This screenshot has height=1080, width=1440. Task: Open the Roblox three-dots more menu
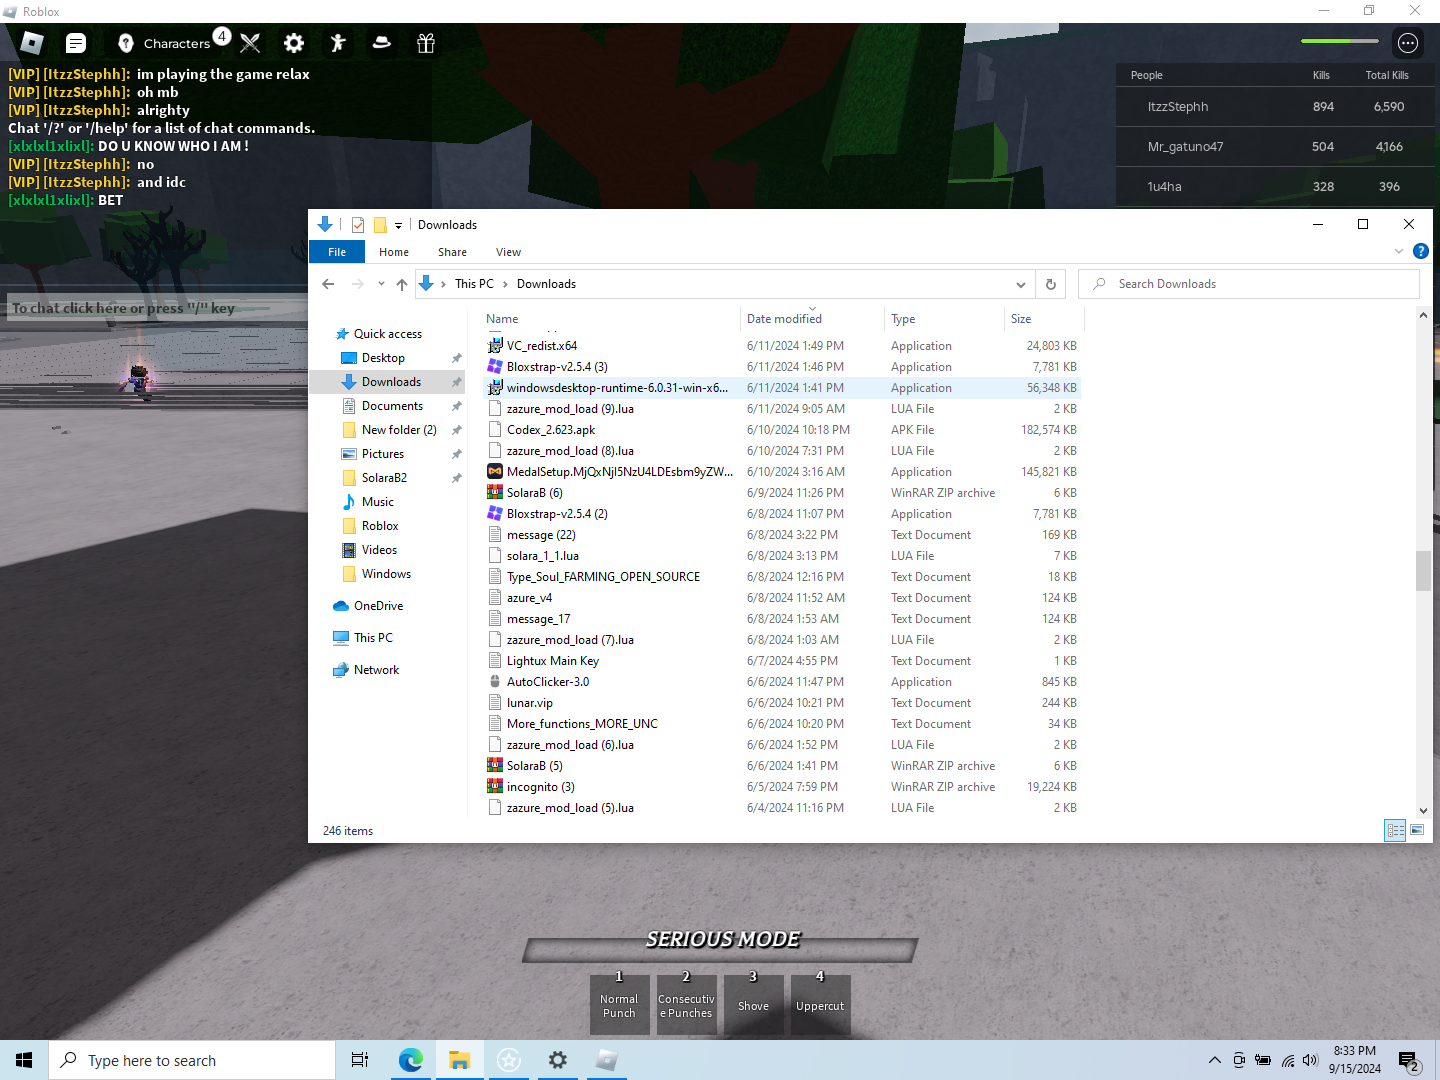tap(1408, 43)
